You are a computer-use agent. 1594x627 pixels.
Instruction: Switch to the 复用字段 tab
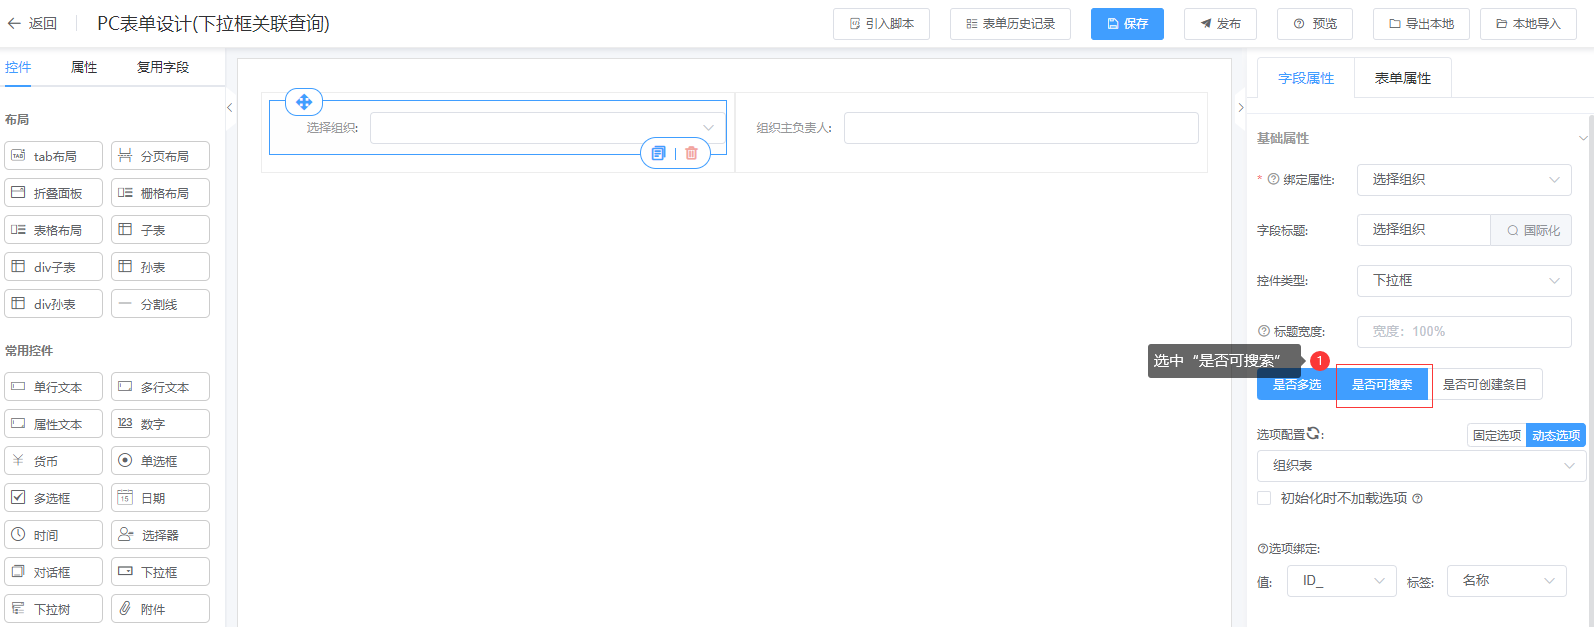(163, 67)
